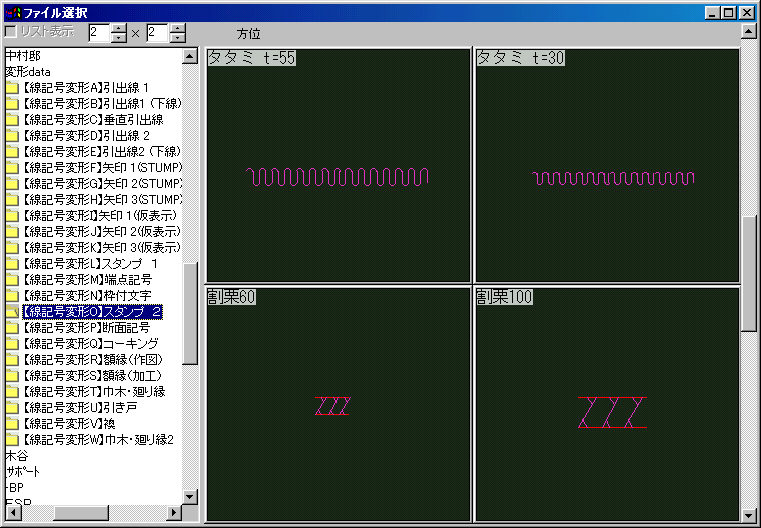Open folder 【線記号変形U】引き戸

82,408
